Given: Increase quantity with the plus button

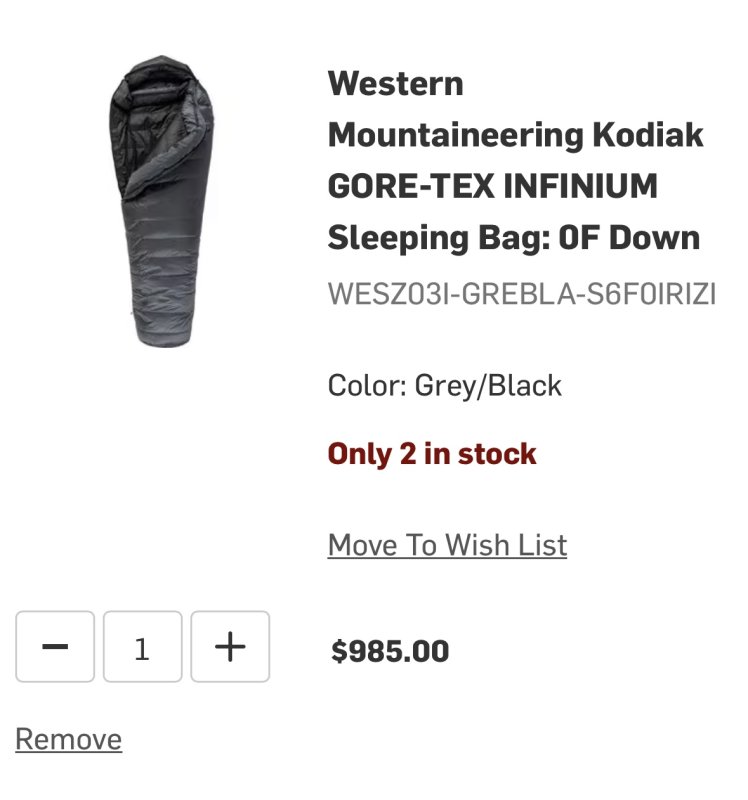Looking at the screenshot, I should pyautogui.click(x=230, y=647).
